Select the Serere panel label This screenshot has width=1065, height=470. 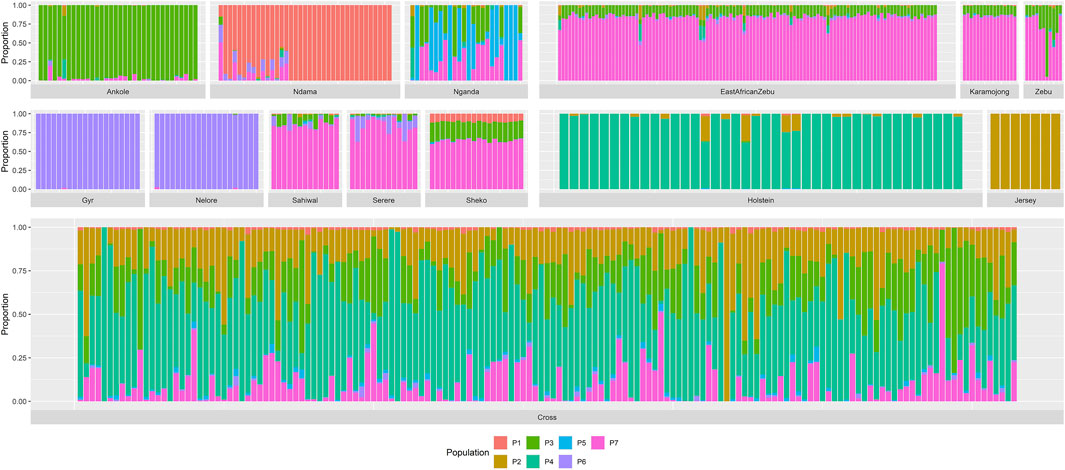383,200
